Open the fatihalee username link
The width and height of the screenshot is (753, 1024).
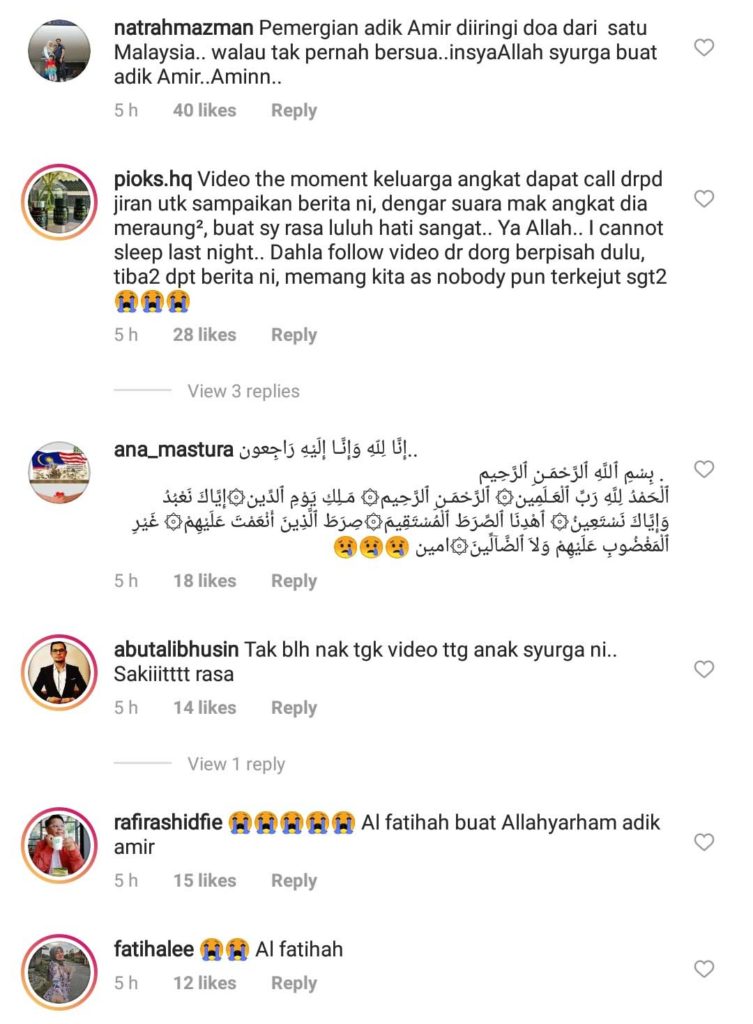[x=153, y=949]
